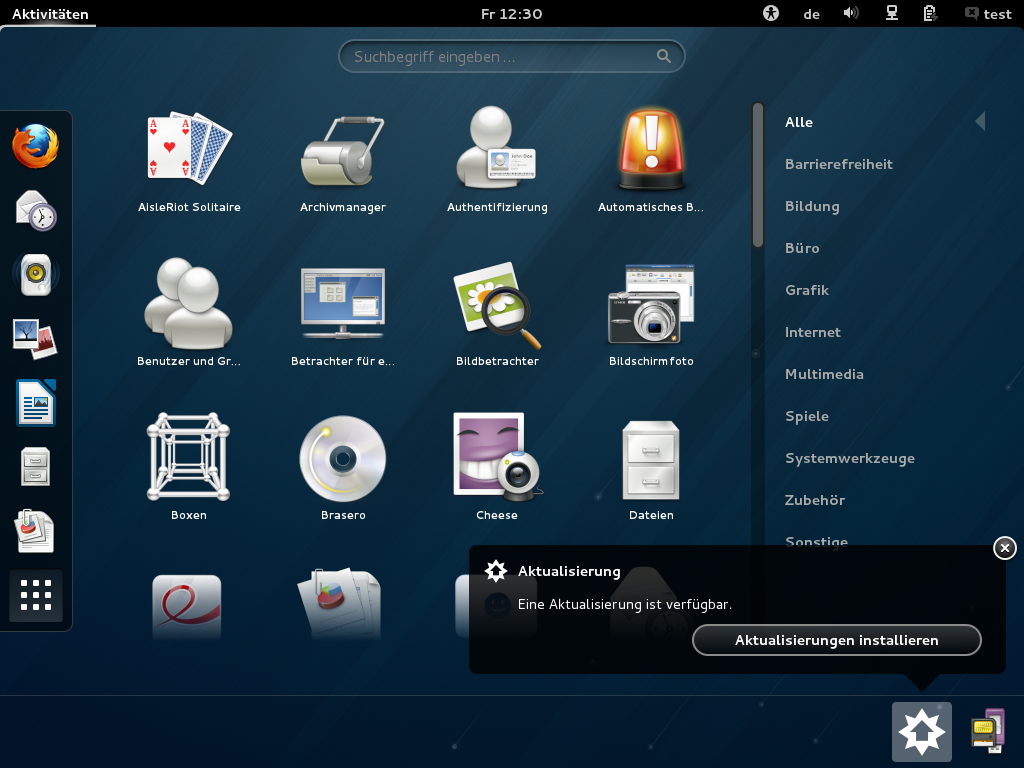Select the Internet category
The width and height of the screenshot is (1024, 768).
[812, 332]
